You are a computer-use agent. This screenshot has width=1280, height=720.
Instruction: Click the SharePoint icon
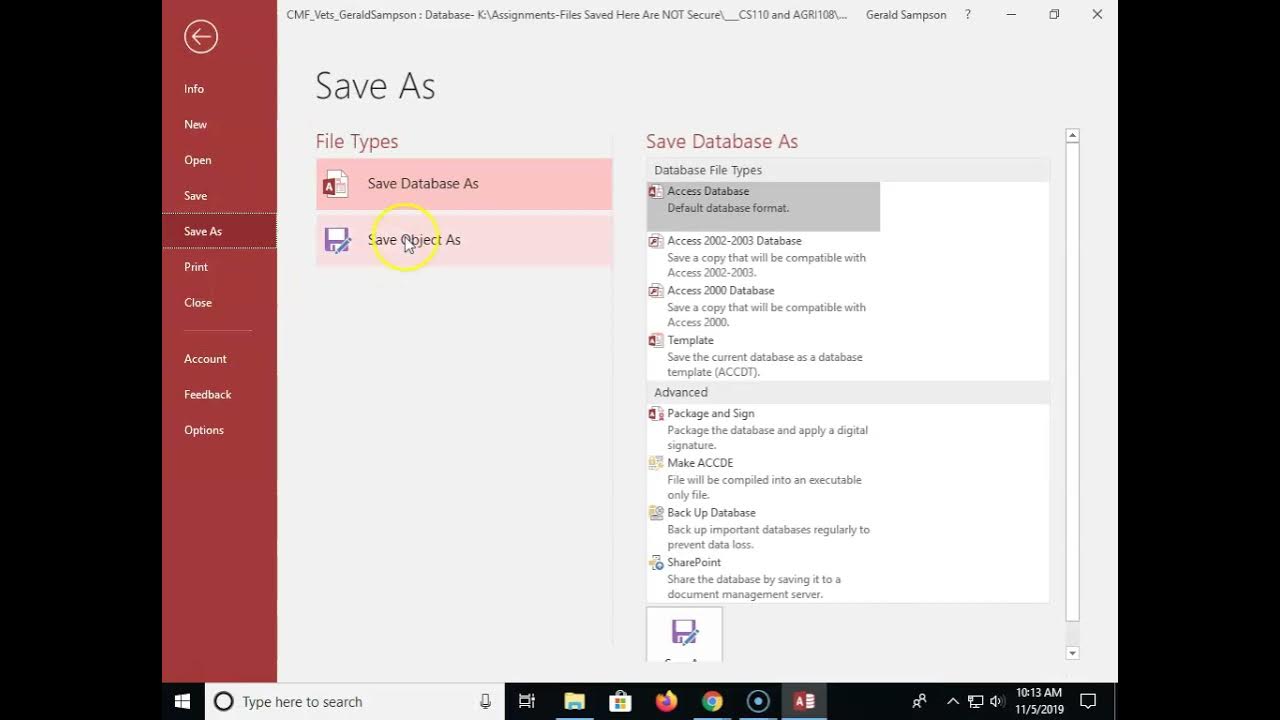[x=656, y=562]
